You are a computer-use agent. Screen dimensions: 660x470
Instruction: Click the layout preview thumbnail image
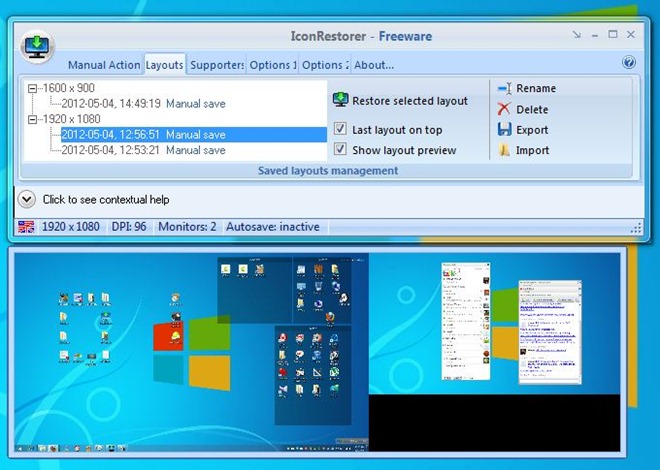pos(317,352)
